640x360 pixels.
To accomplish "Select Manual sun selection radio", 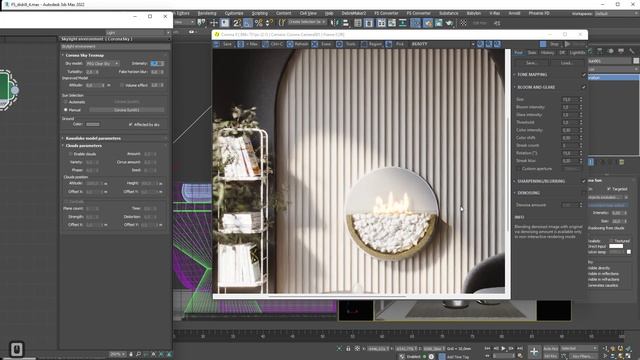I will pos(65,110).
